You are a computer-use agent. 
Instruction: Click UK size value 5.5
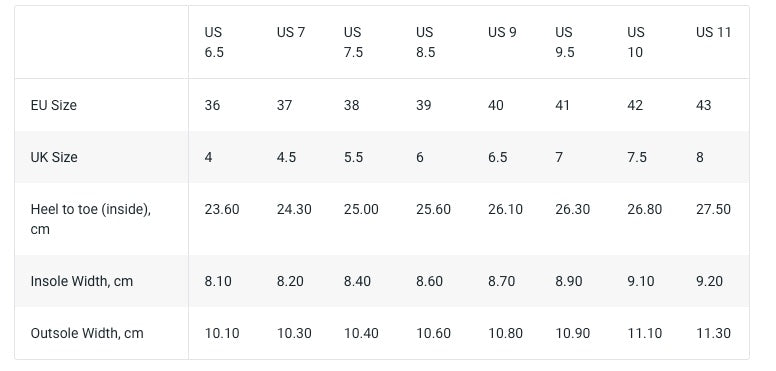pos(353,157)
